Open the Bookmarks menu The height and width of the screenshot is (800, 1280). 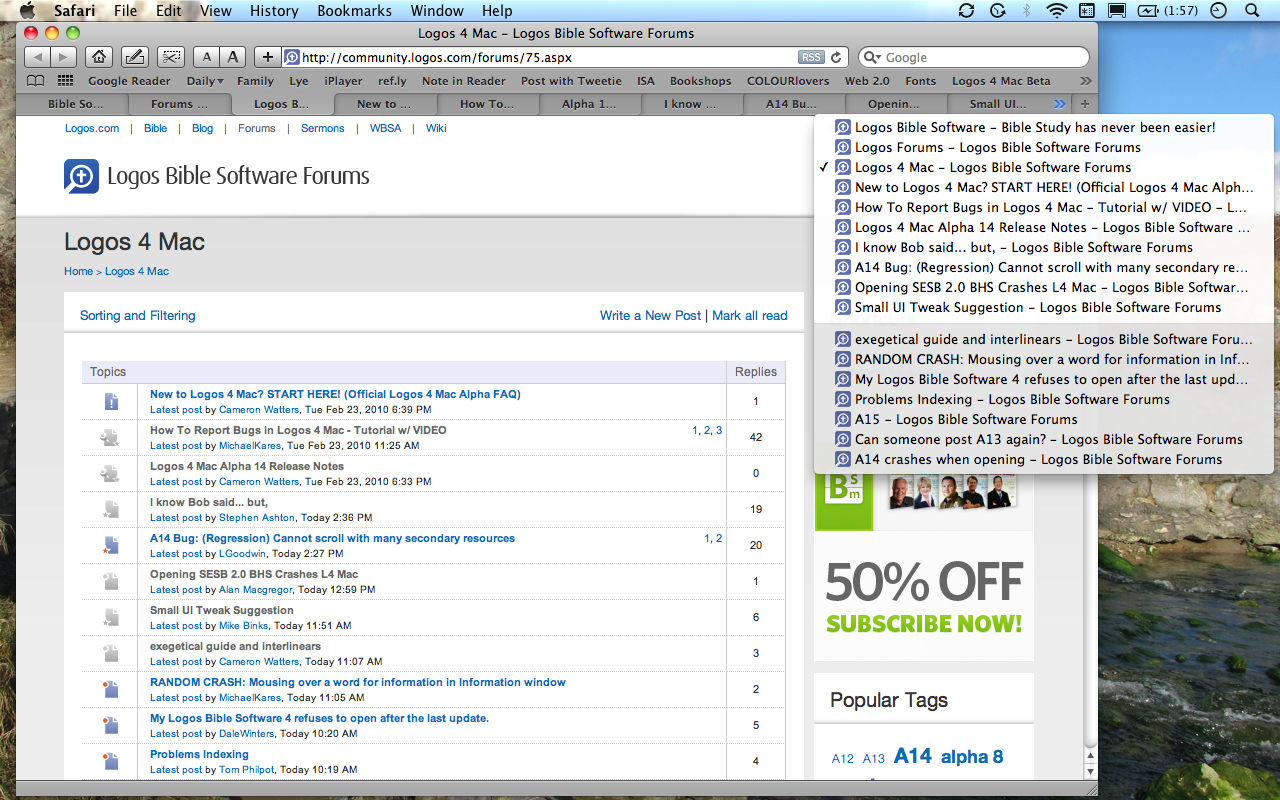355,11
